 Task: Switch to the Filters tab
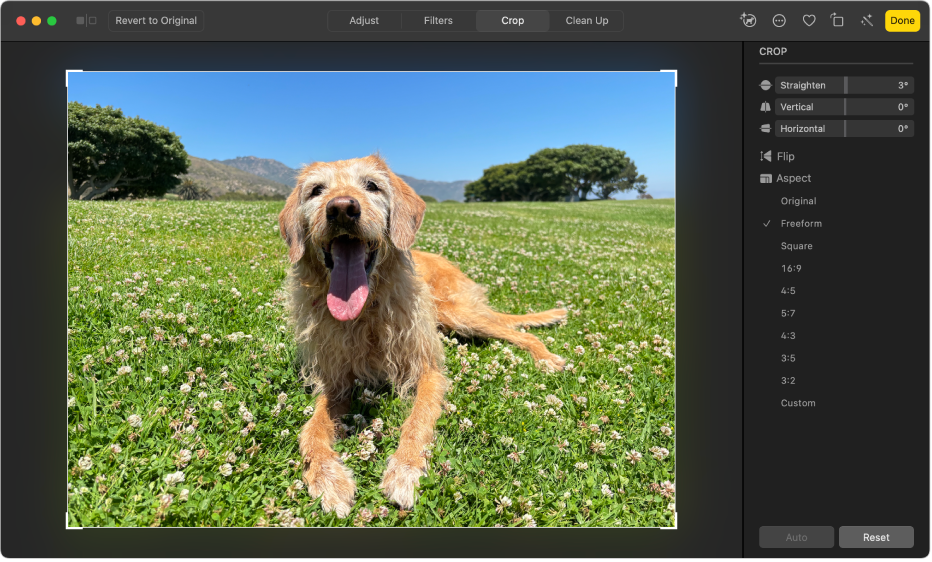(x=438, y=20)
